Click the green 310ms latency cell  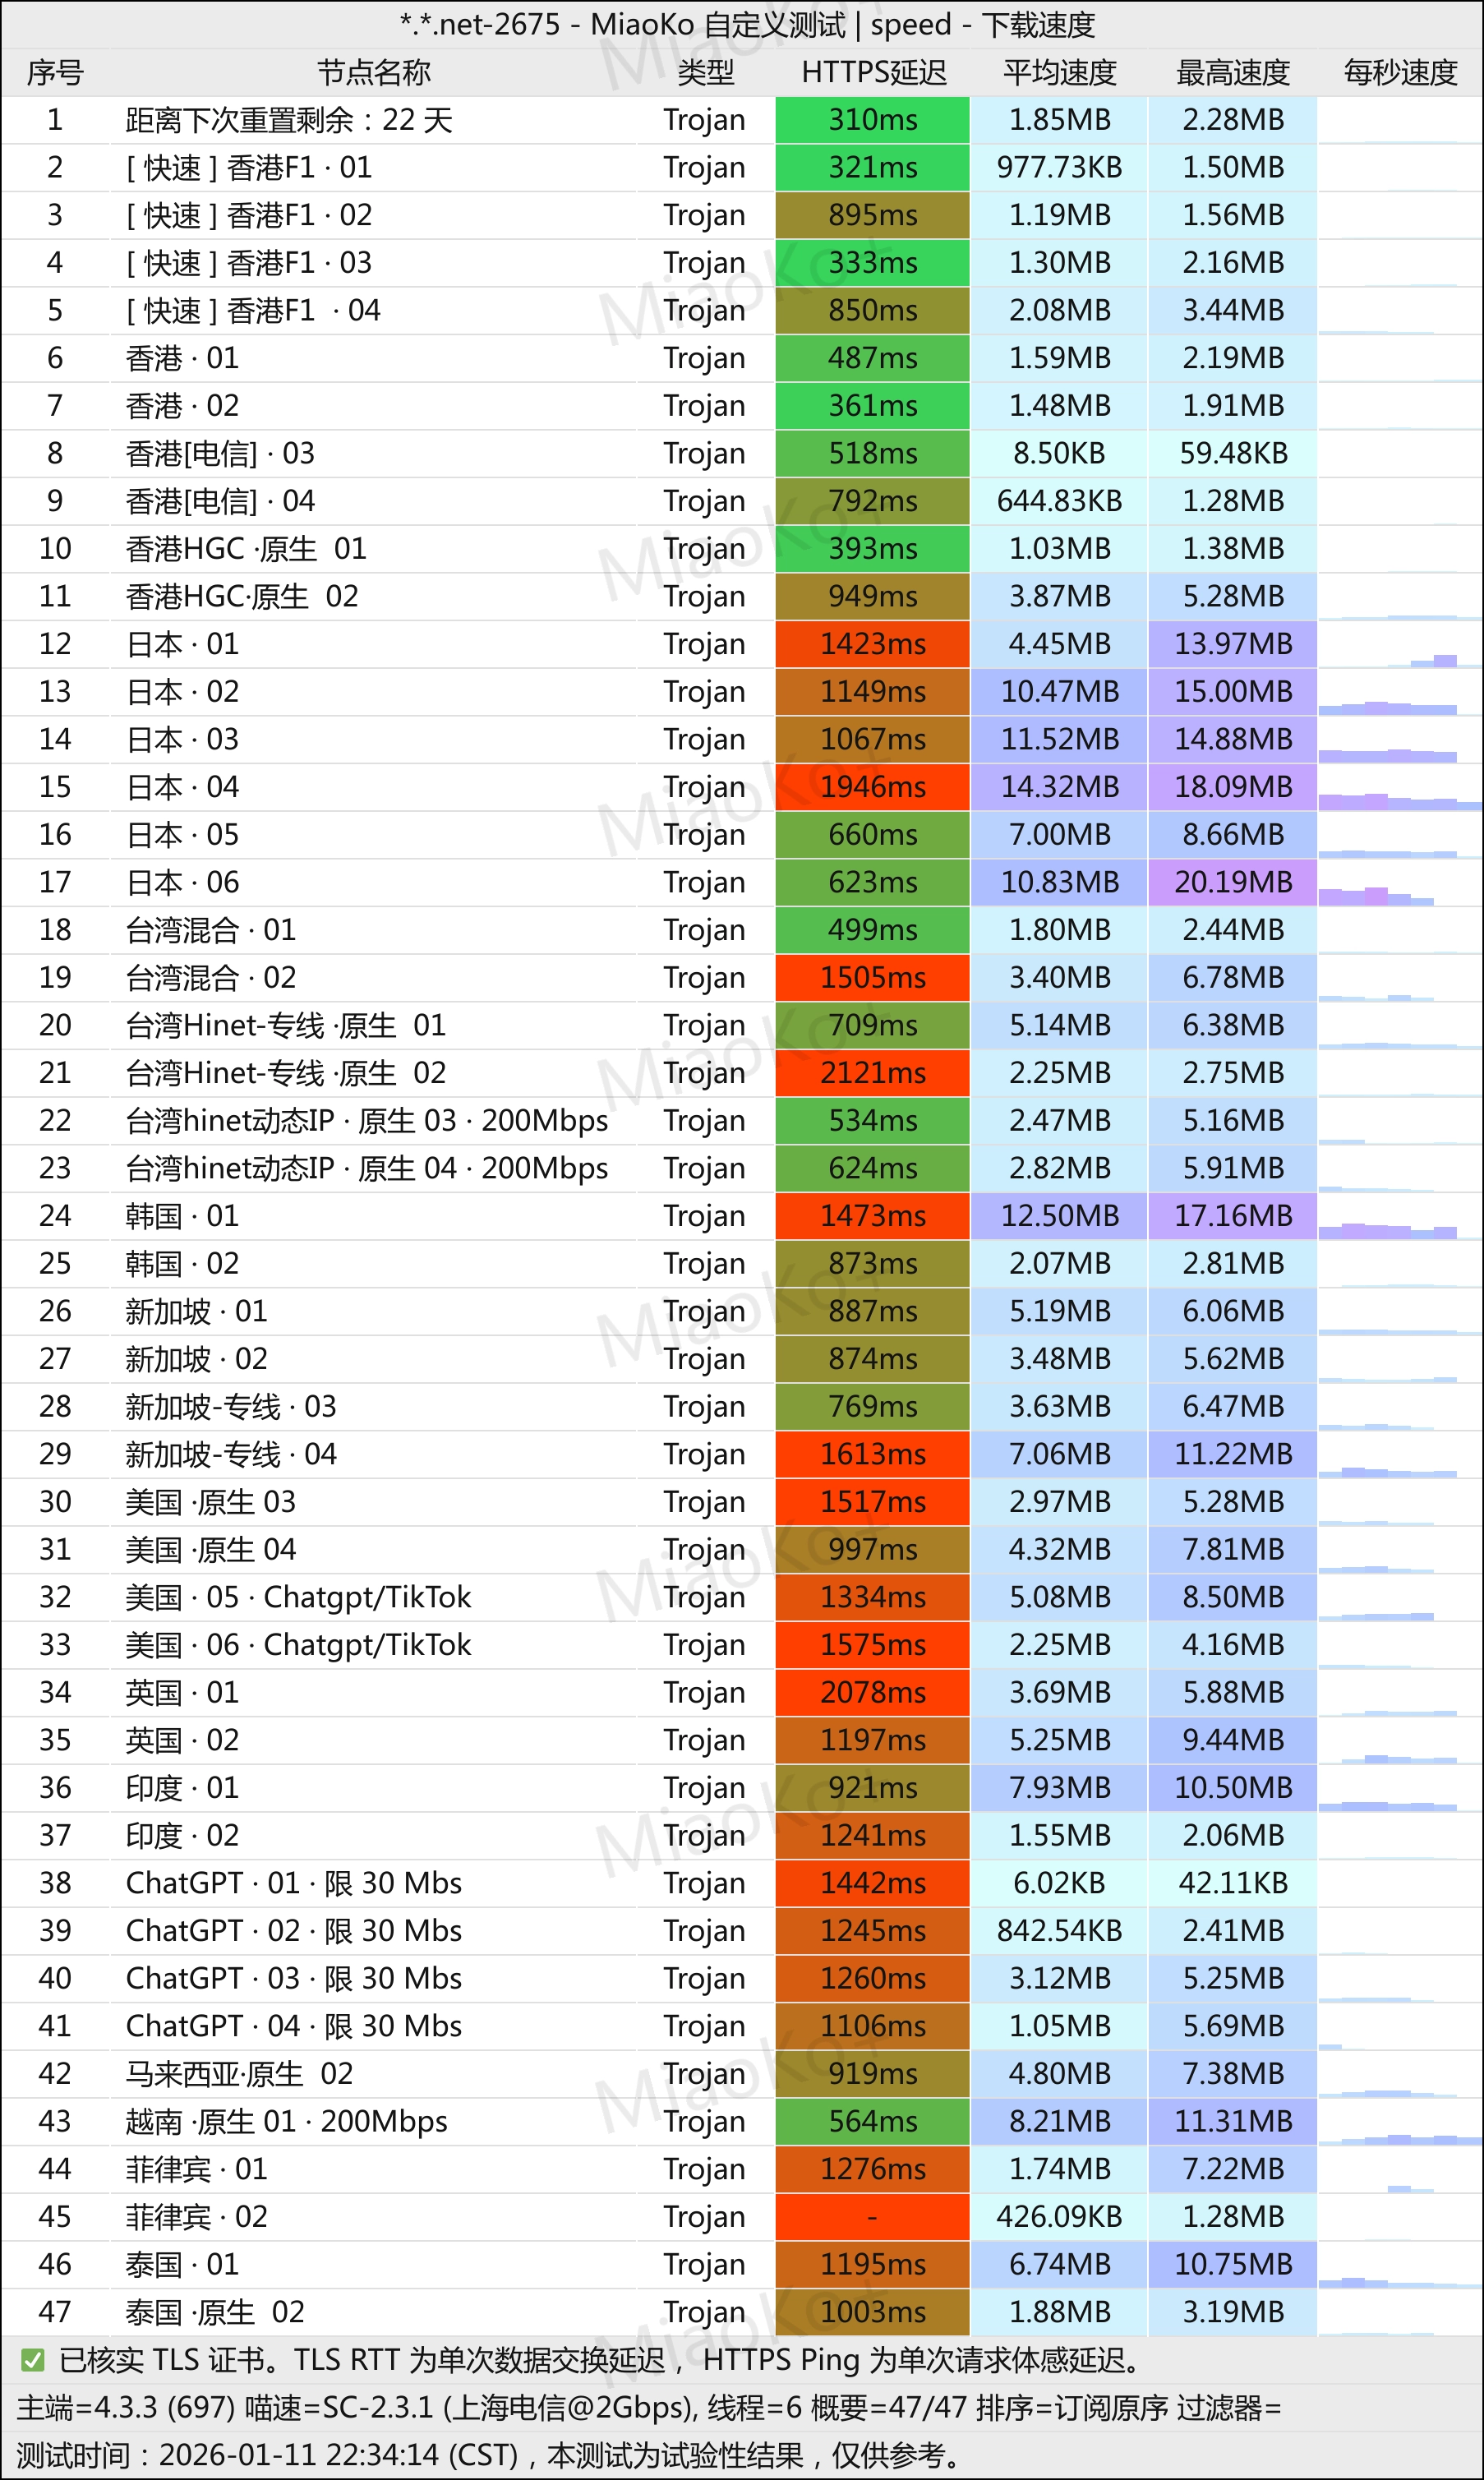coord(872,120)
